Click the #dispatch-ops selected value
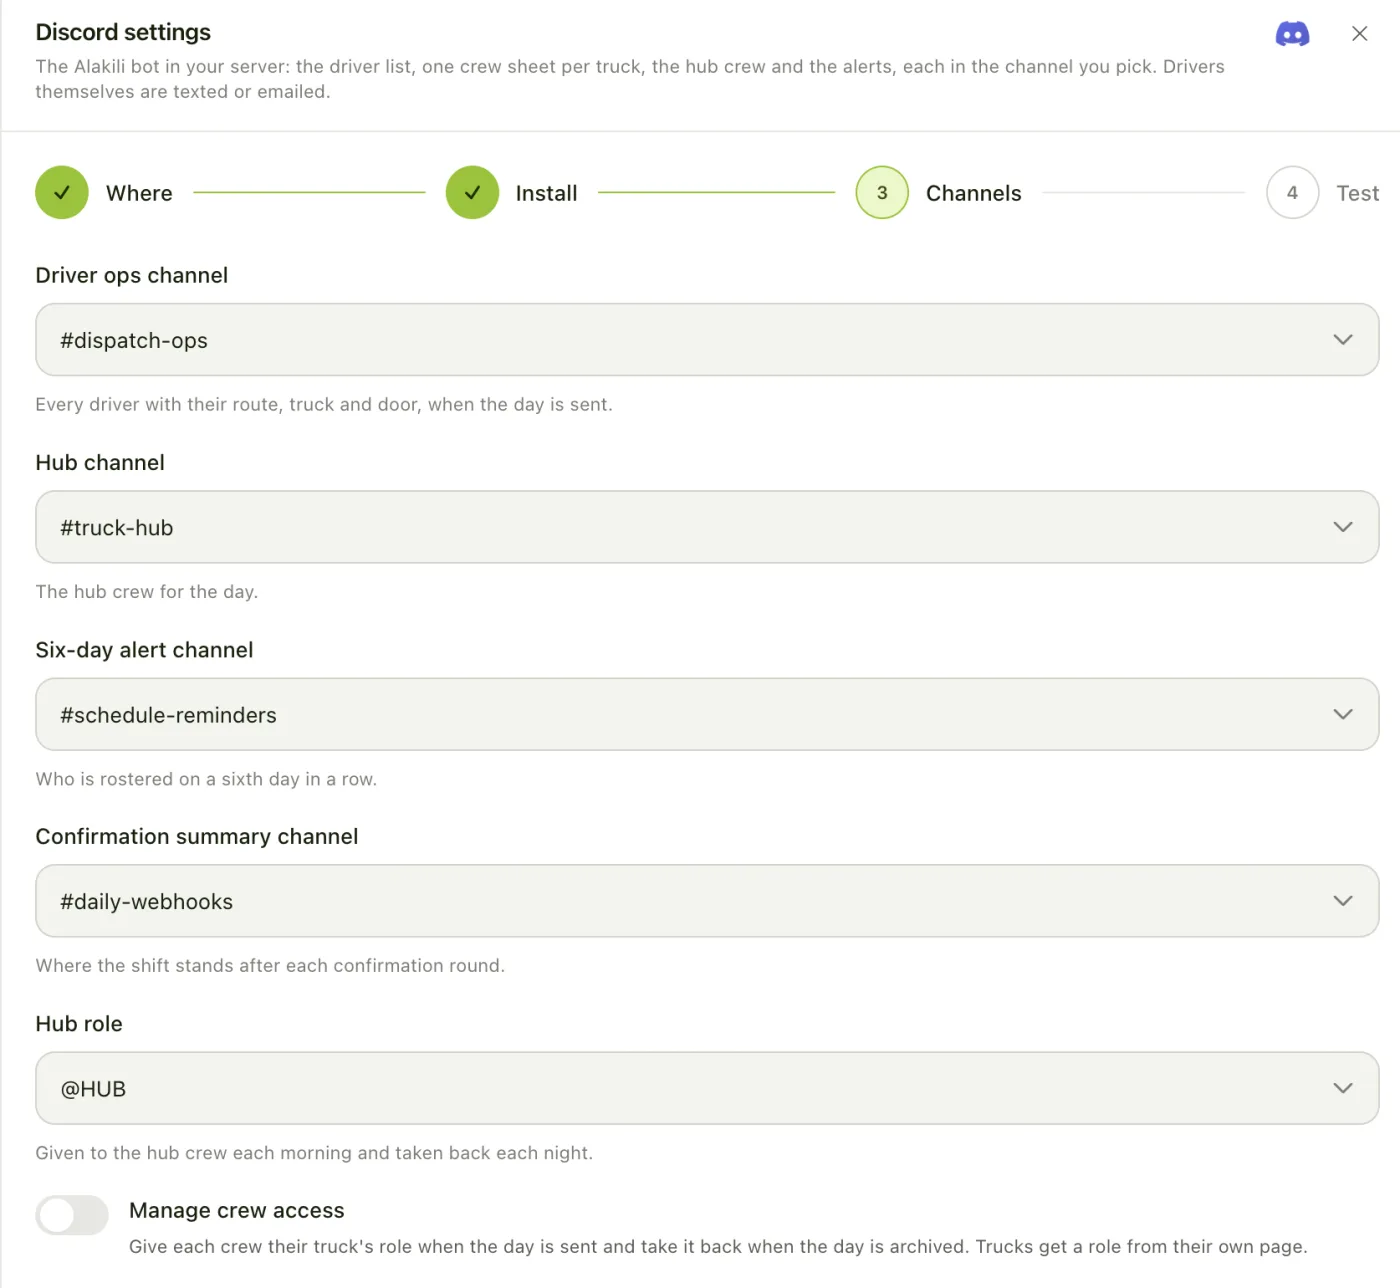The width and height of the screenshot is (1400, 1288). 134,340
